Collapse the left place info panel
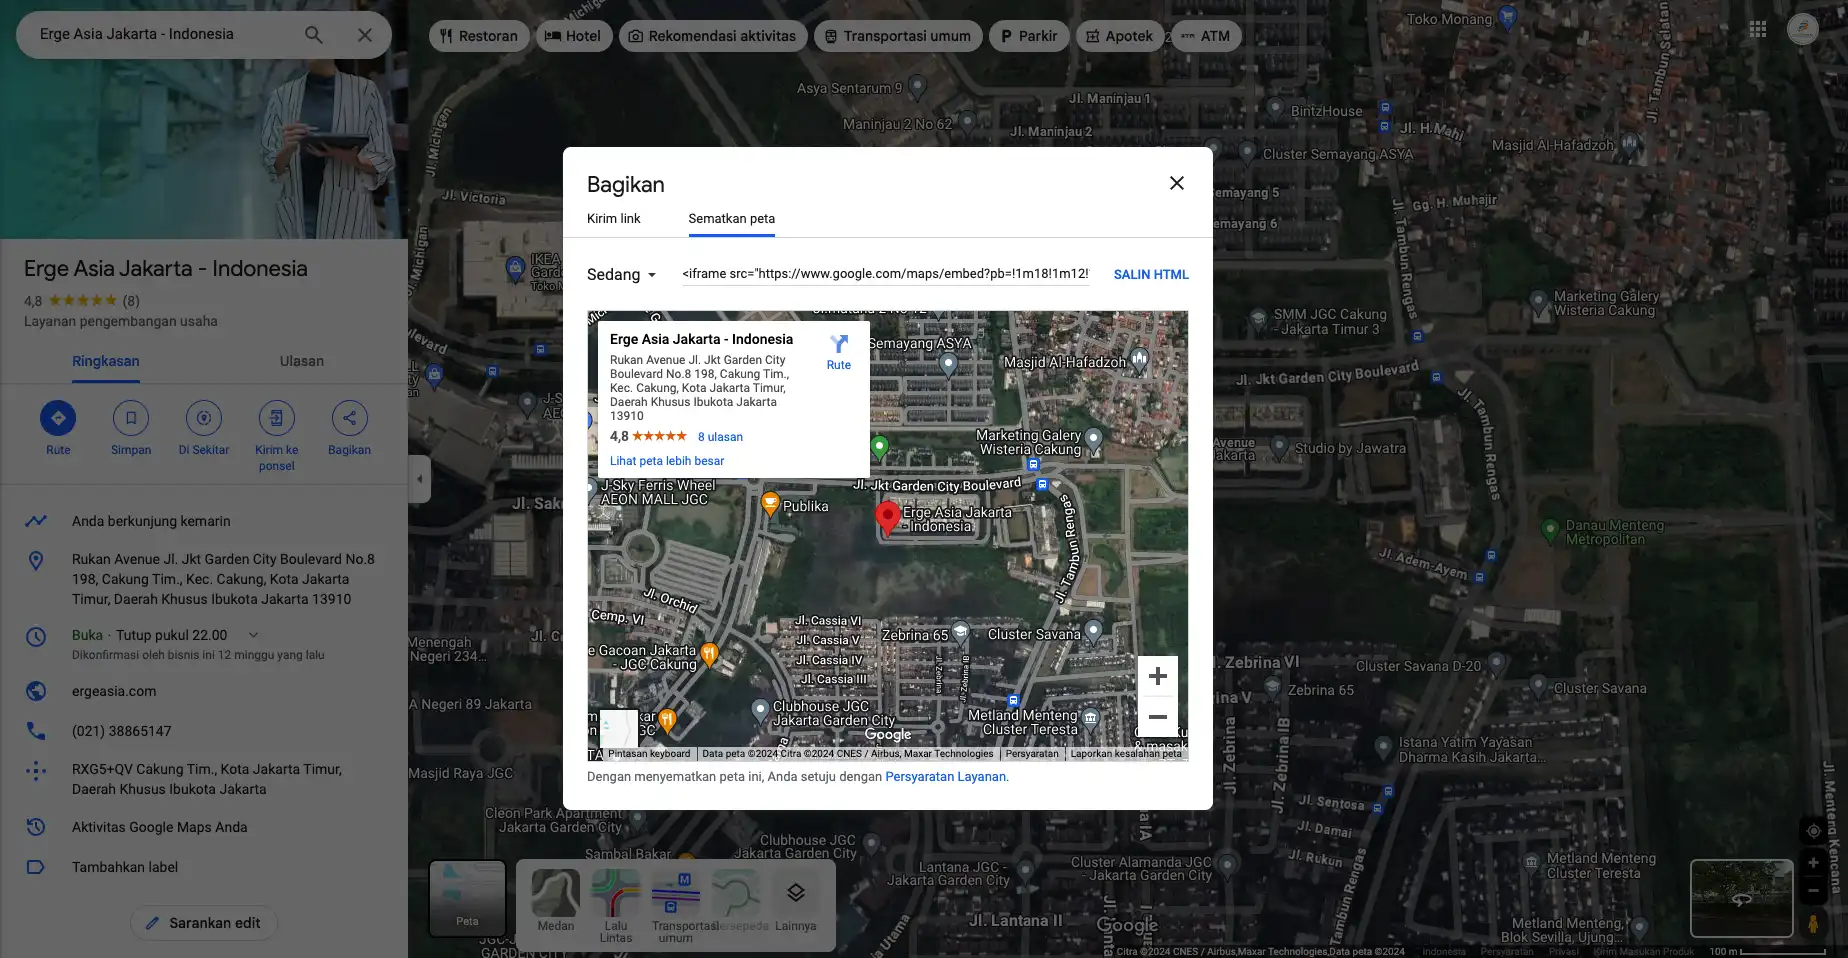Screen dimensions: 1848x958 click(x=420, y=479)
